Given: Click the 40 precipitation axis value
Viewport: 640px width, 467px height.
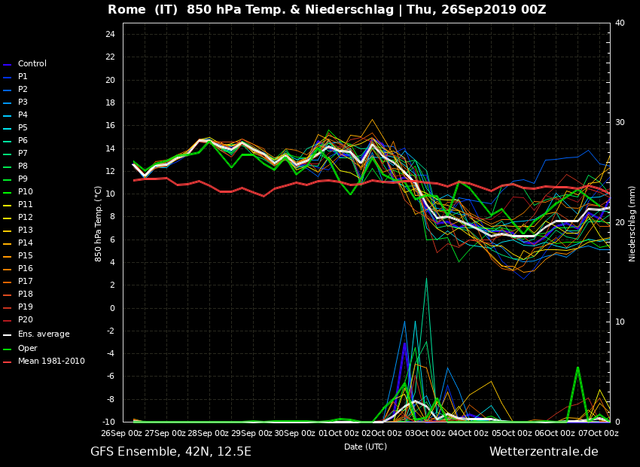Looking at the screenshot, I should coord(620,23).
